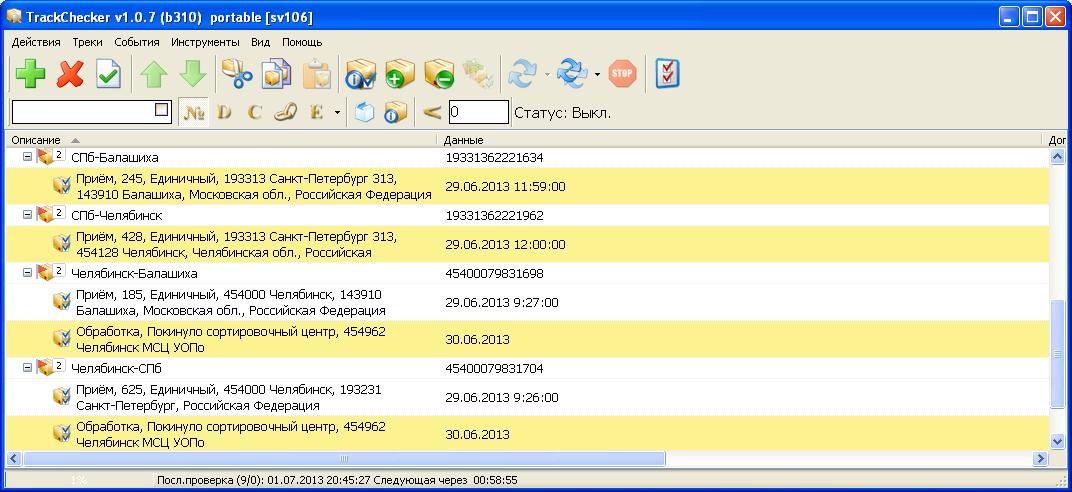Toggle the small checkbox inside search field

coord(162,111)
